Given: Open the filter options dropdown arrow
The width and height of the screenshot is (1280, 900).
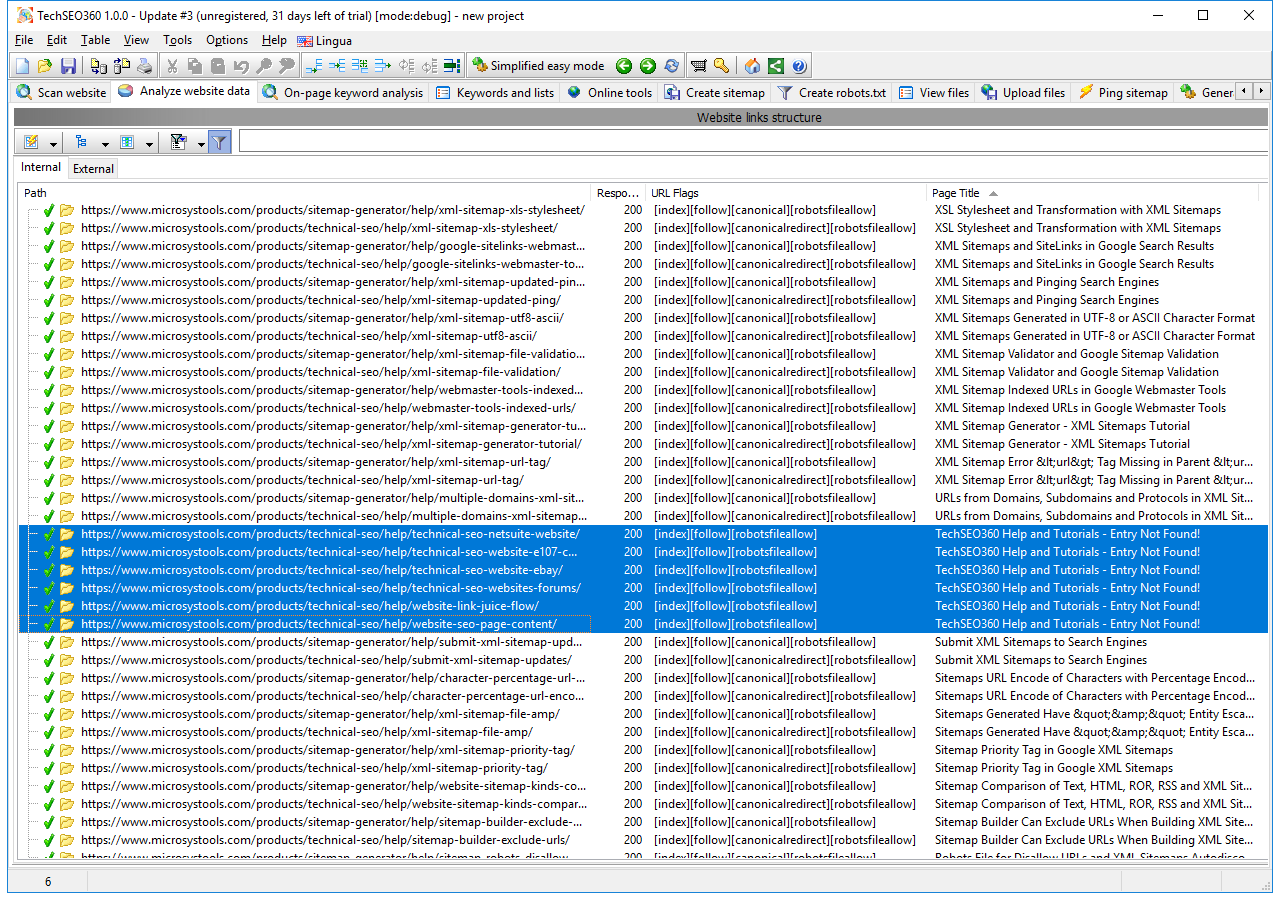Looking at the screenshot, I should coord(200,144).
